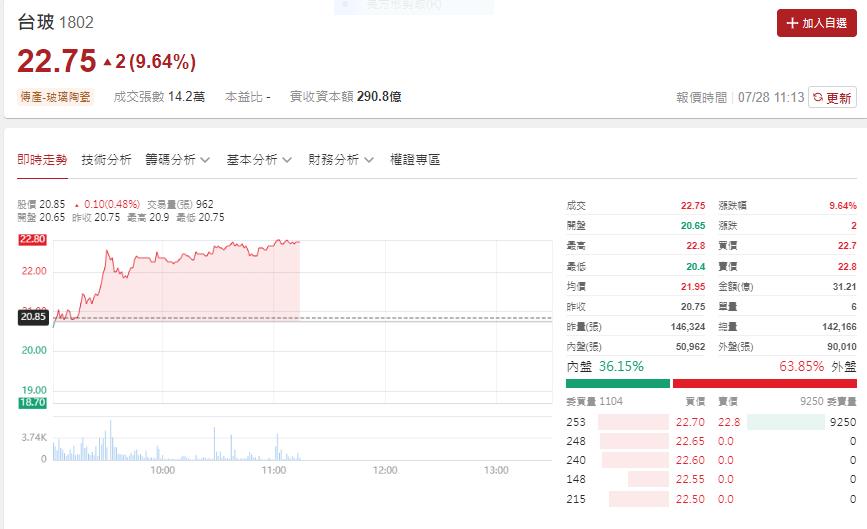This screenshot has height=529, width=867.
Task: Open the 財務分析 dropdown menu
Action: 341,160
